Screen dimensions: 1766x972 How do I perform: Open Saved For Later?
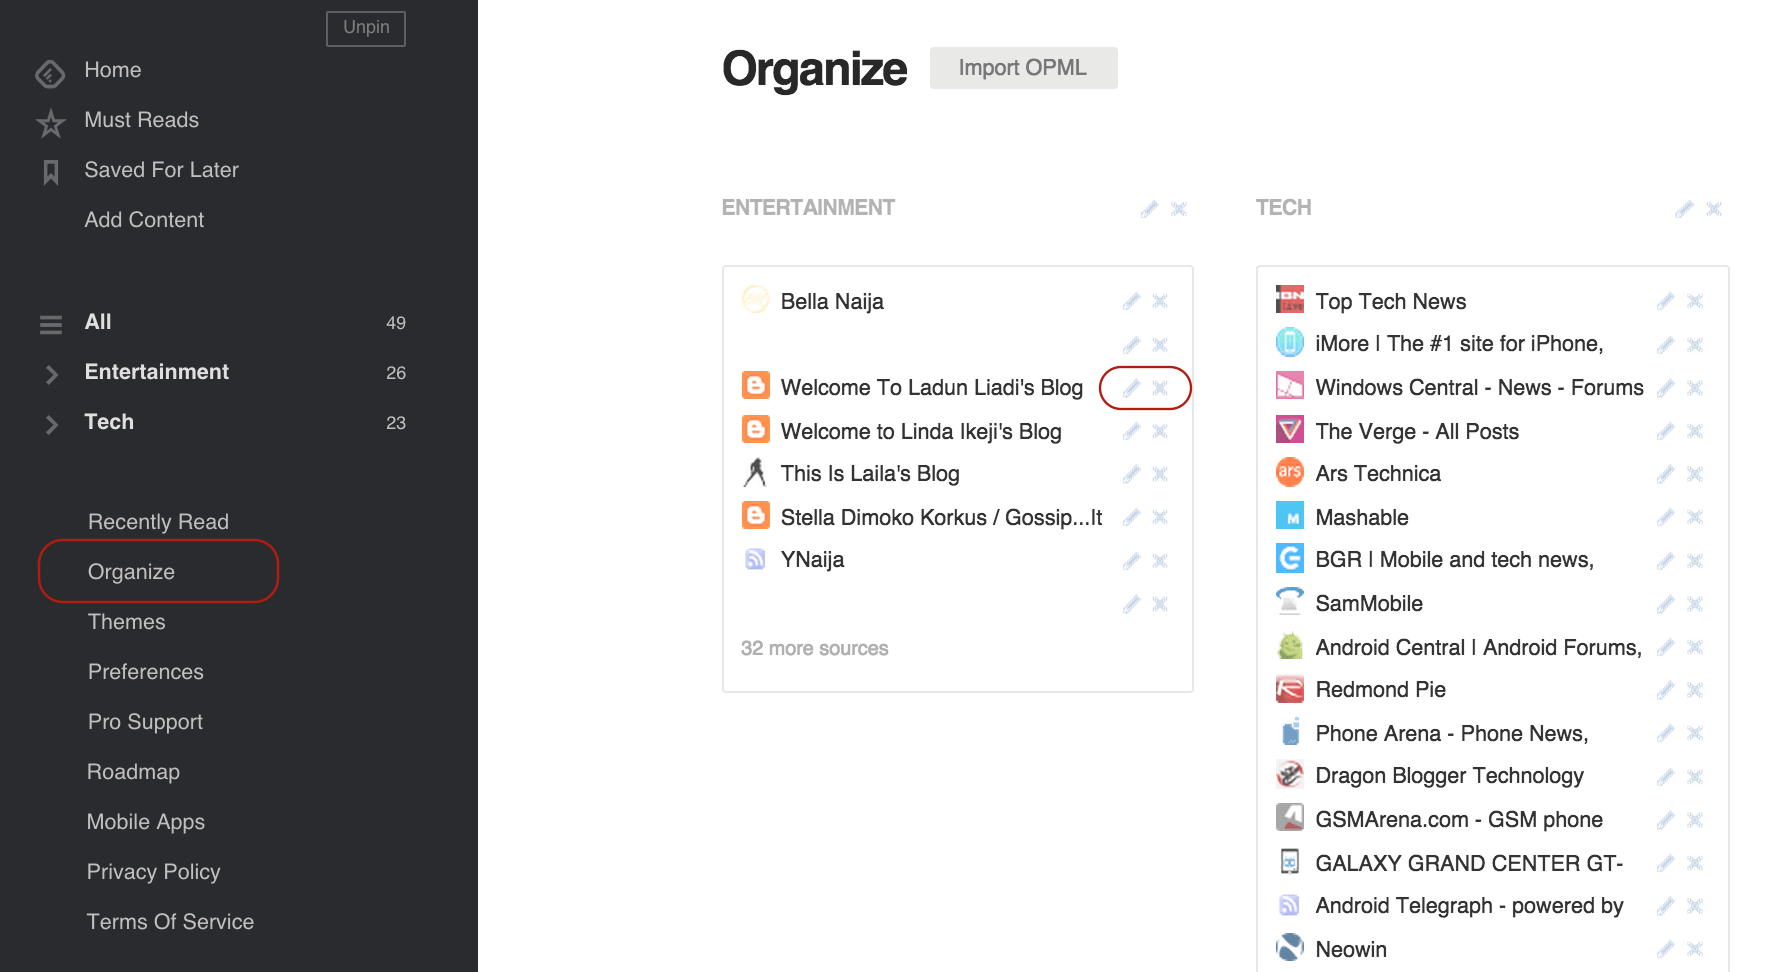pos(162,170)
